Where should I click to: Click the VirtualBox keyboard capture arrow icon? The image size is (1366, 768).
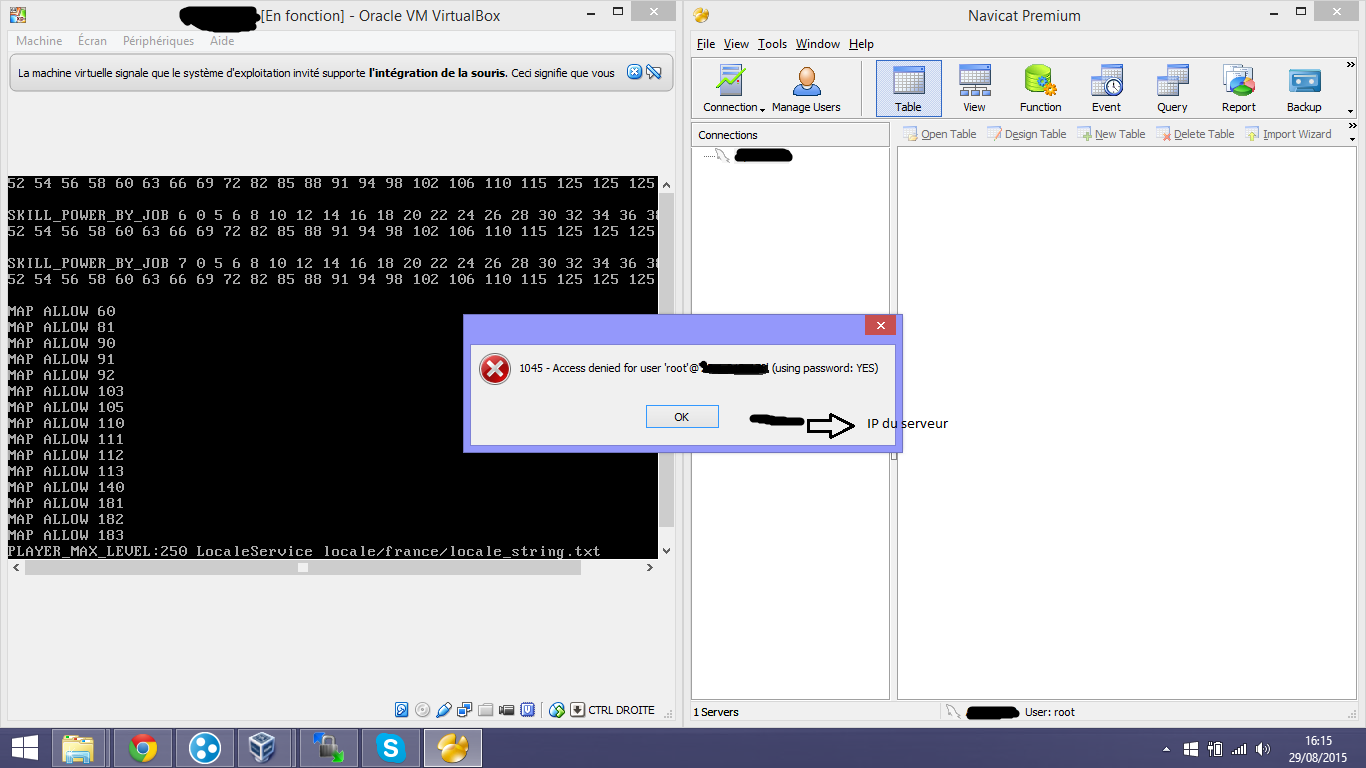click(x=578, y=710)
